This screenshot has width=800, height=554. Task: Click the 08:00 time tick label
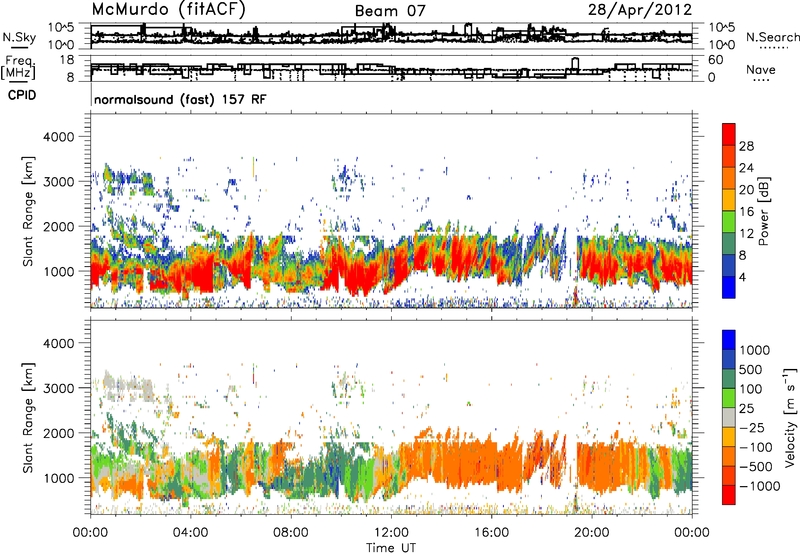[x=291, y=533]
